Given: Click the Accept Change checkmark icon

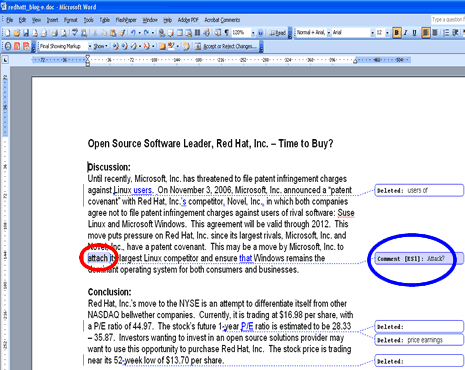Looking at the screenshot, I should [x=134, y=46].
